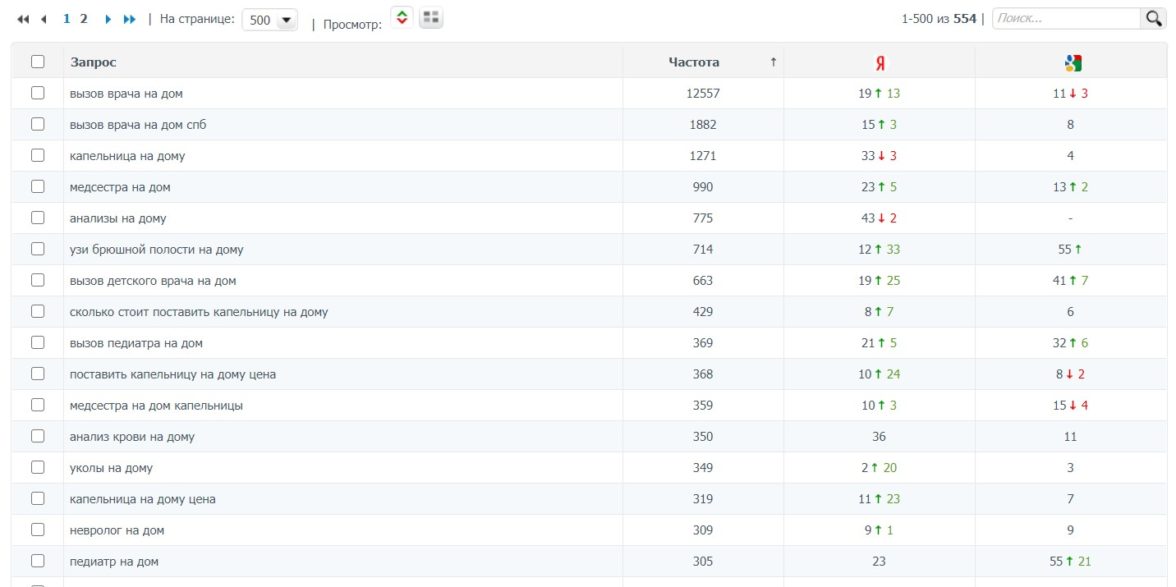1176x587 pixels.
Task: Click query text "уколы на дому"
Action: click(x=111, y=468)
